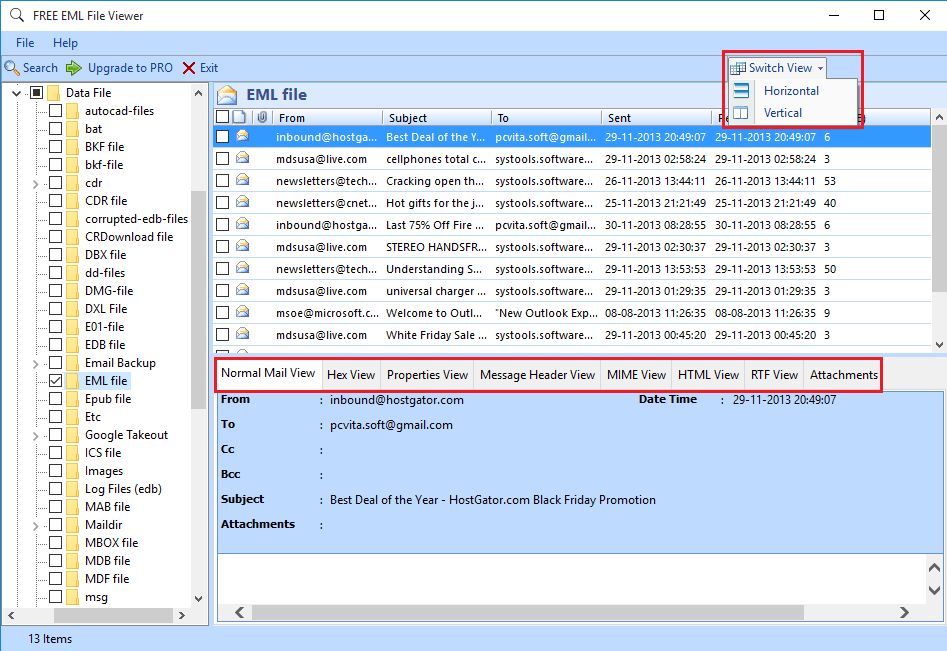
Task: Check the MBOX file checkbox
Action: click(x=54, y=542)
